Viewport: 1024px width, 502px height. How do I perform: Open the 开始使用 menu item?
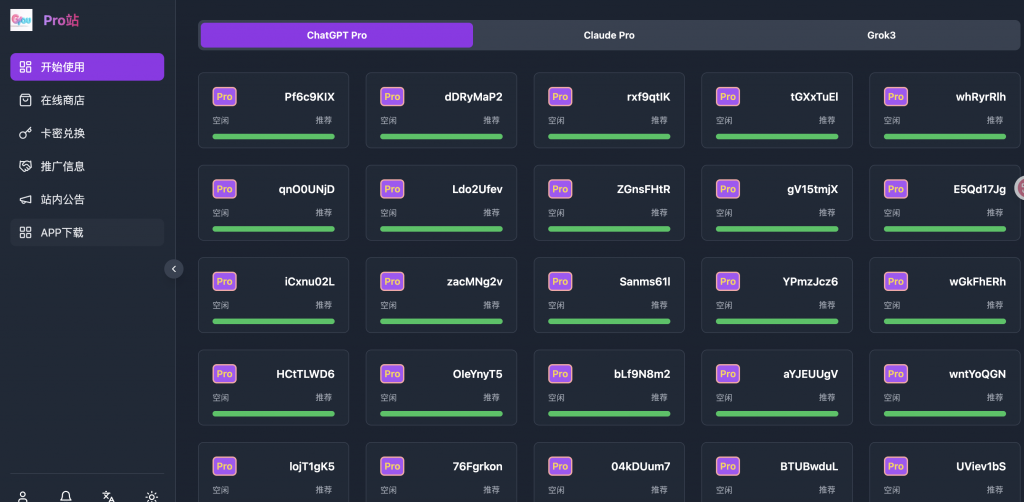pyautogui.click(x=87, y=67)
